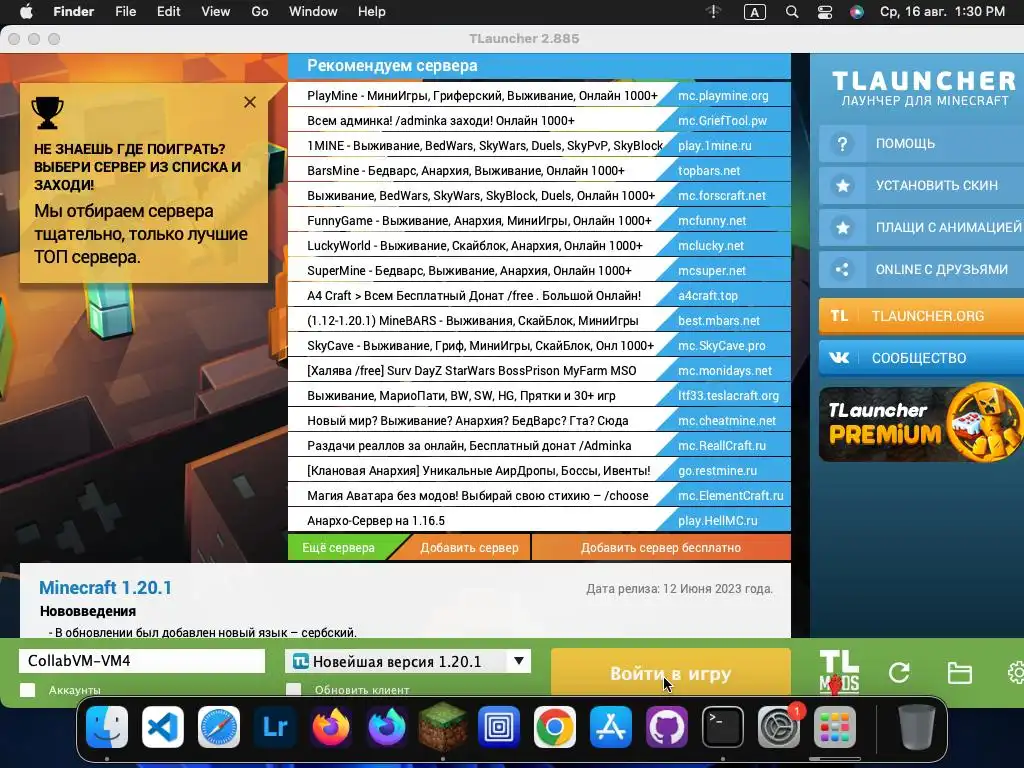Screen dimensions: 1024x768
Task: Expand the version dropdown arrow
Action: click(x=519, y=661)
